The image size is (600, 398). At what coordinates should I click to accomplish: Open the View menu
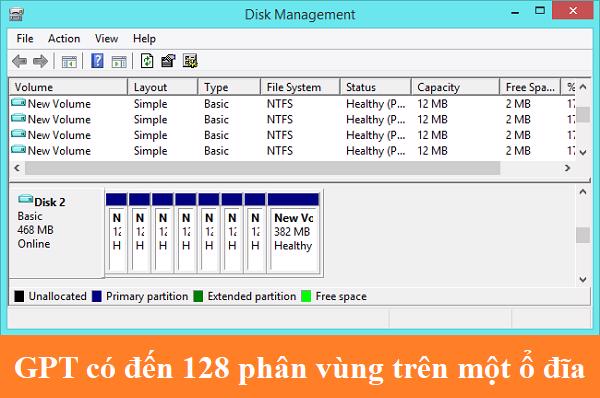pyautogui.click(x=106, y=39)
